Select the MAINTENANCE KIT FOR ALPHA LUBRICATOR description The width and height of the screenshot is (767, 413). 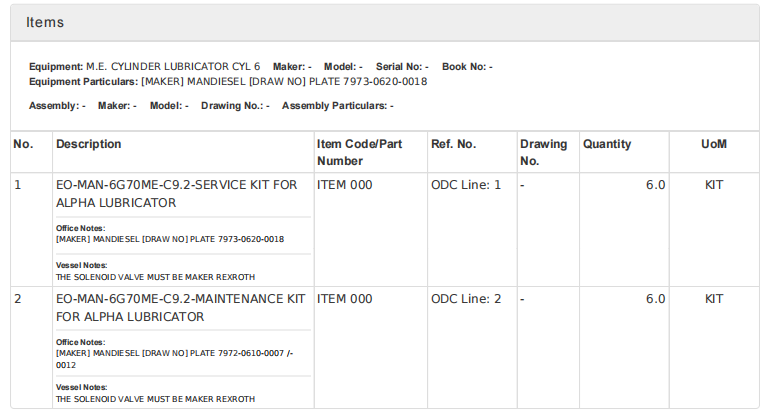(x=181, y=308)
